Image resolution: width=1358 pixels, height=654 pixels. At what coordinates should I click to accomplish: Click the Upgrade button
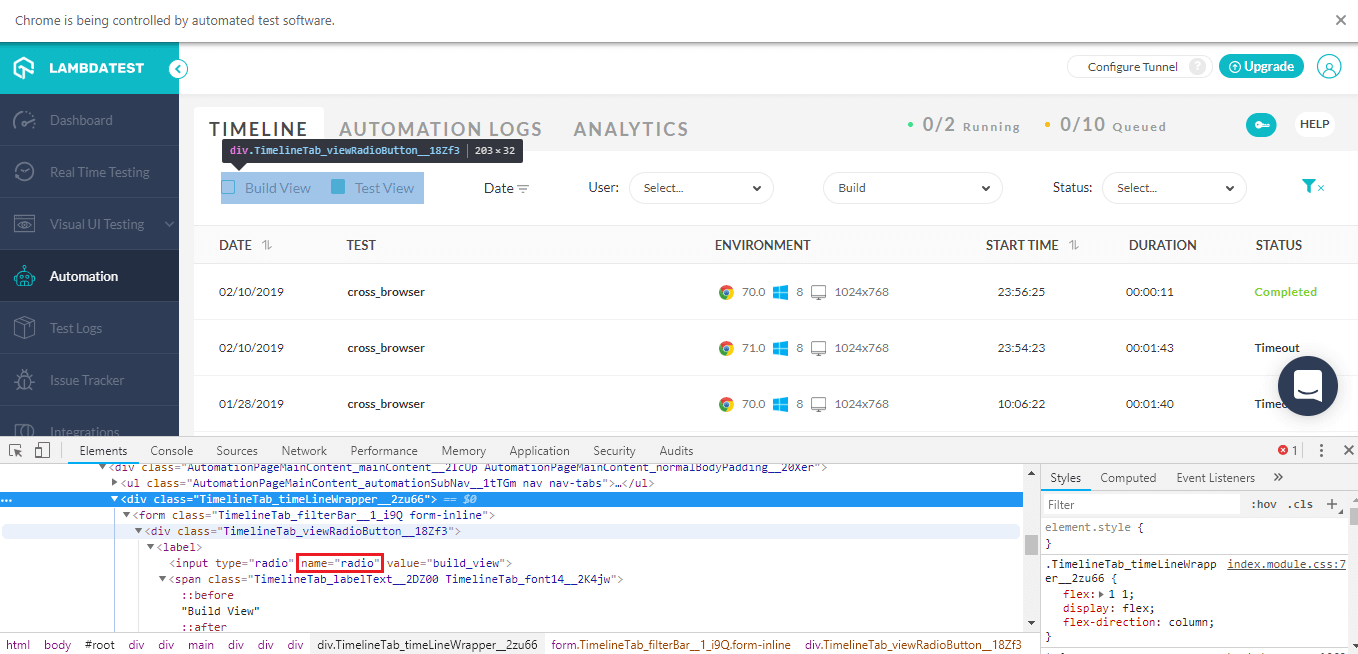point(1261,66)
